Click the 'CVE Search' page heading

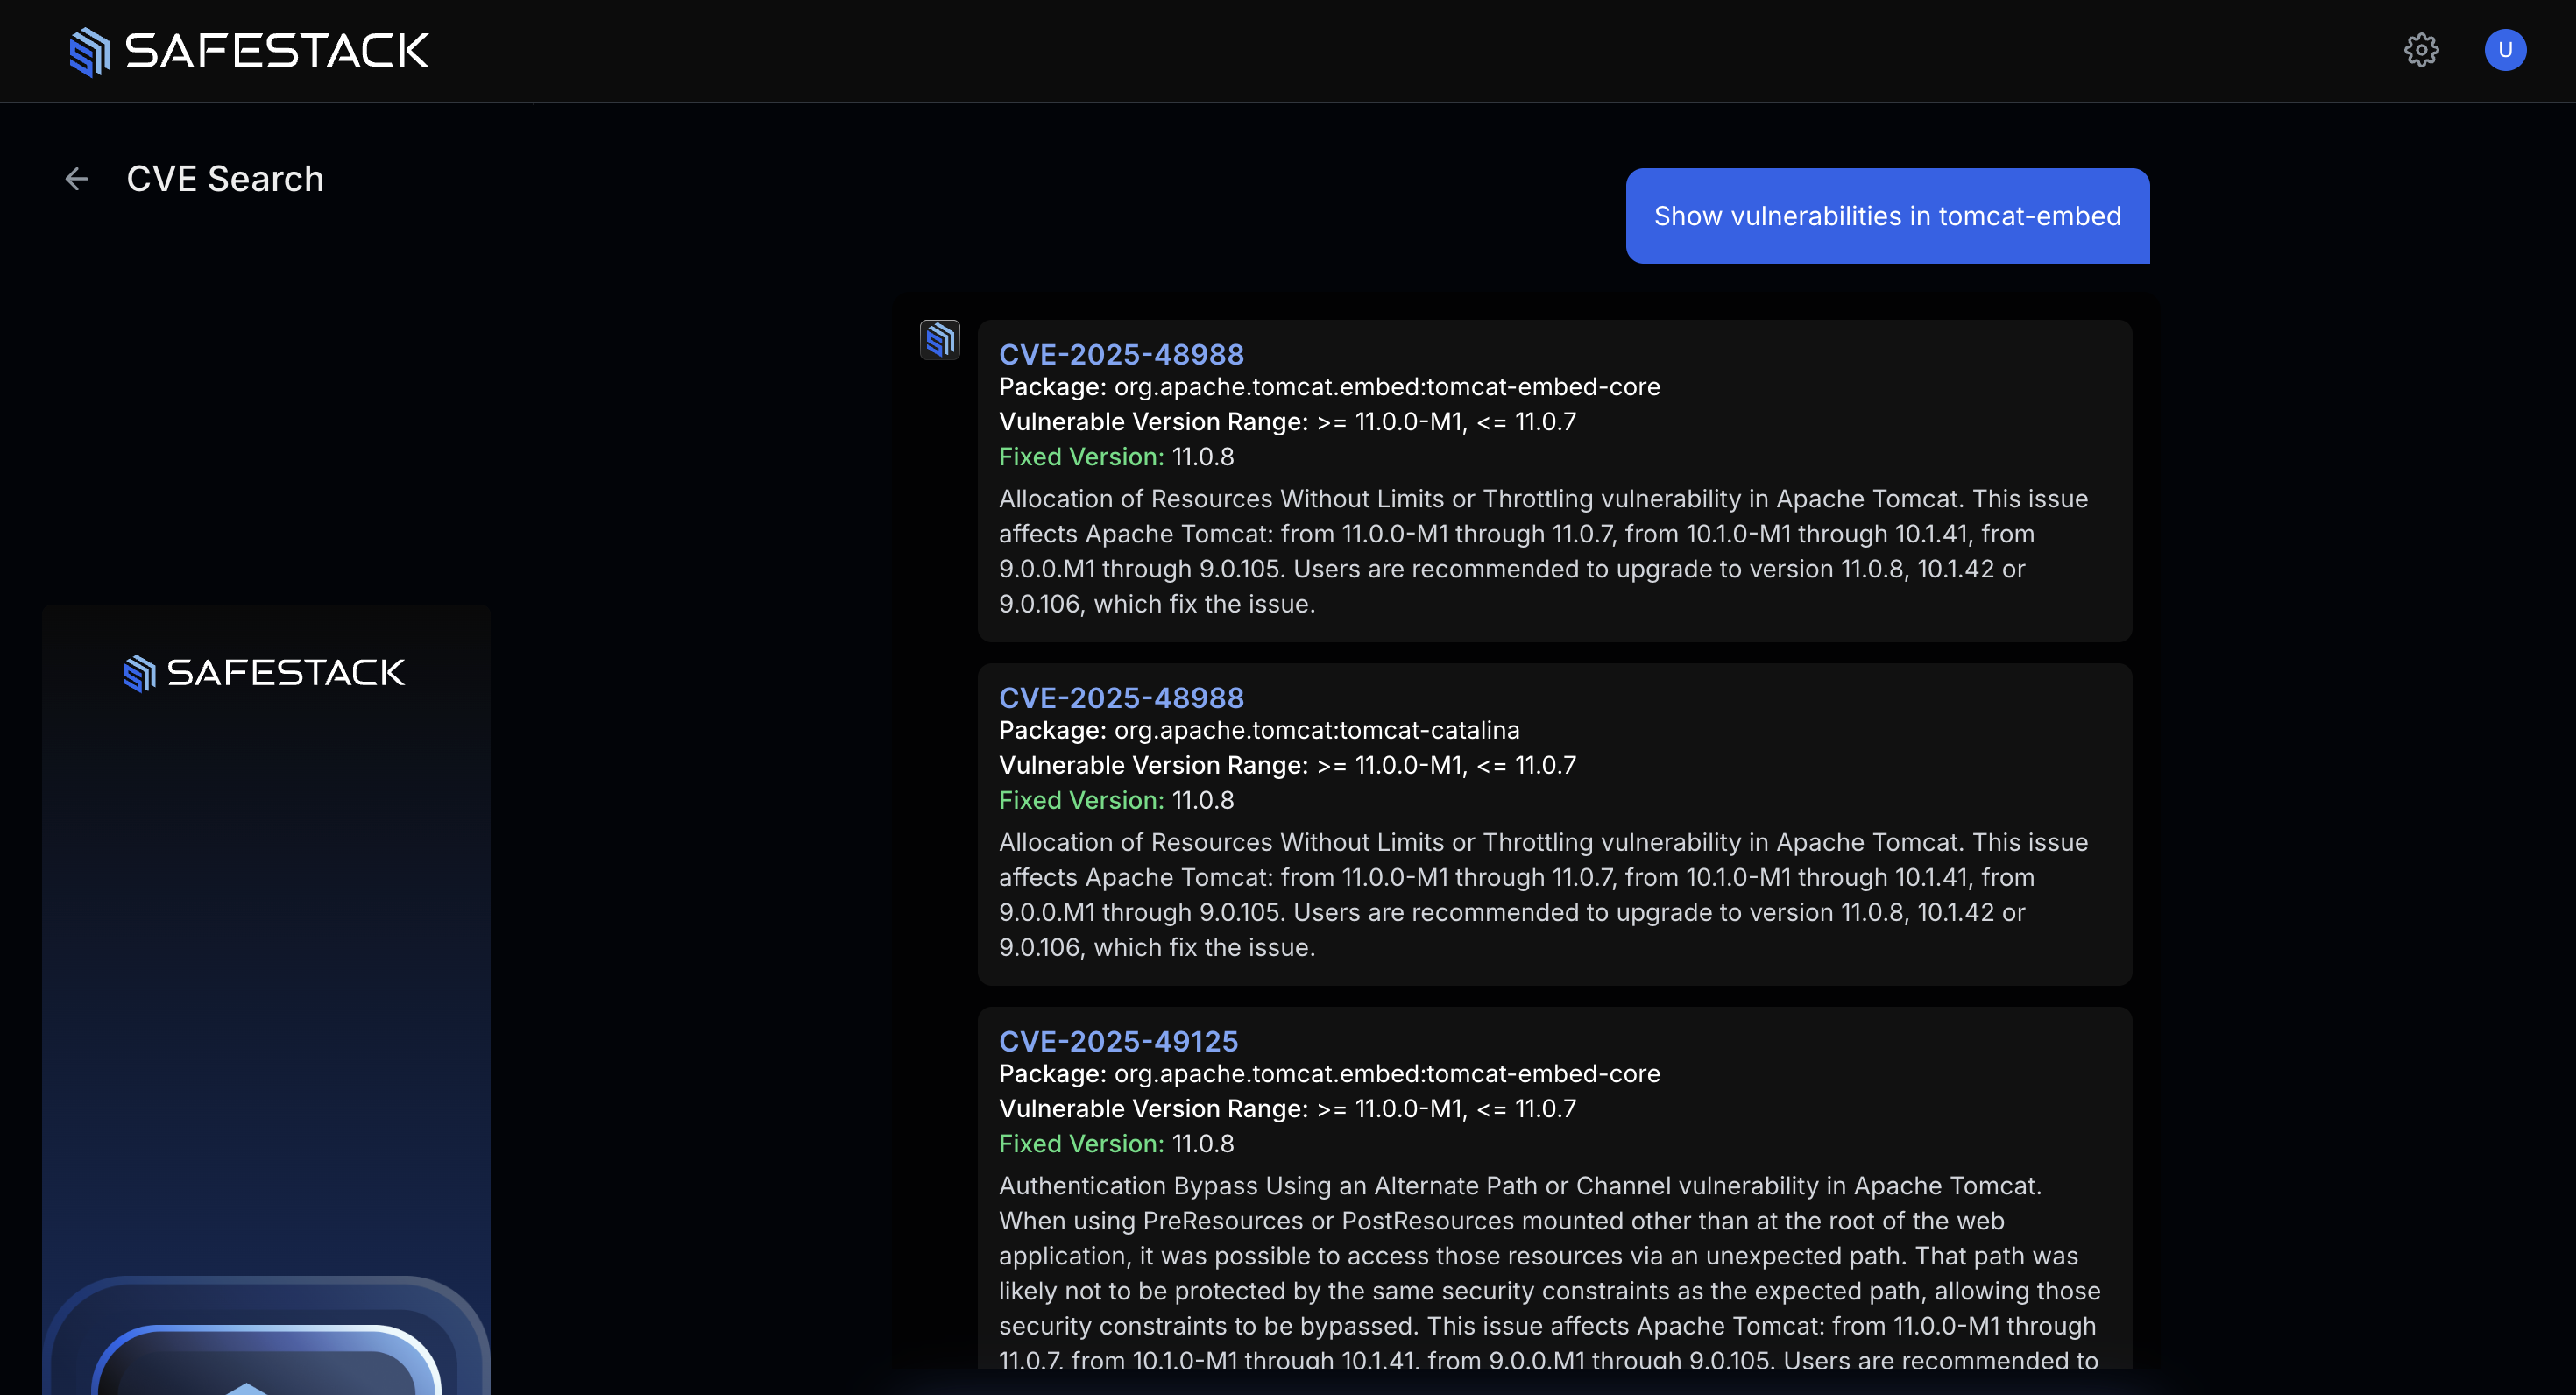click(225, 179)
